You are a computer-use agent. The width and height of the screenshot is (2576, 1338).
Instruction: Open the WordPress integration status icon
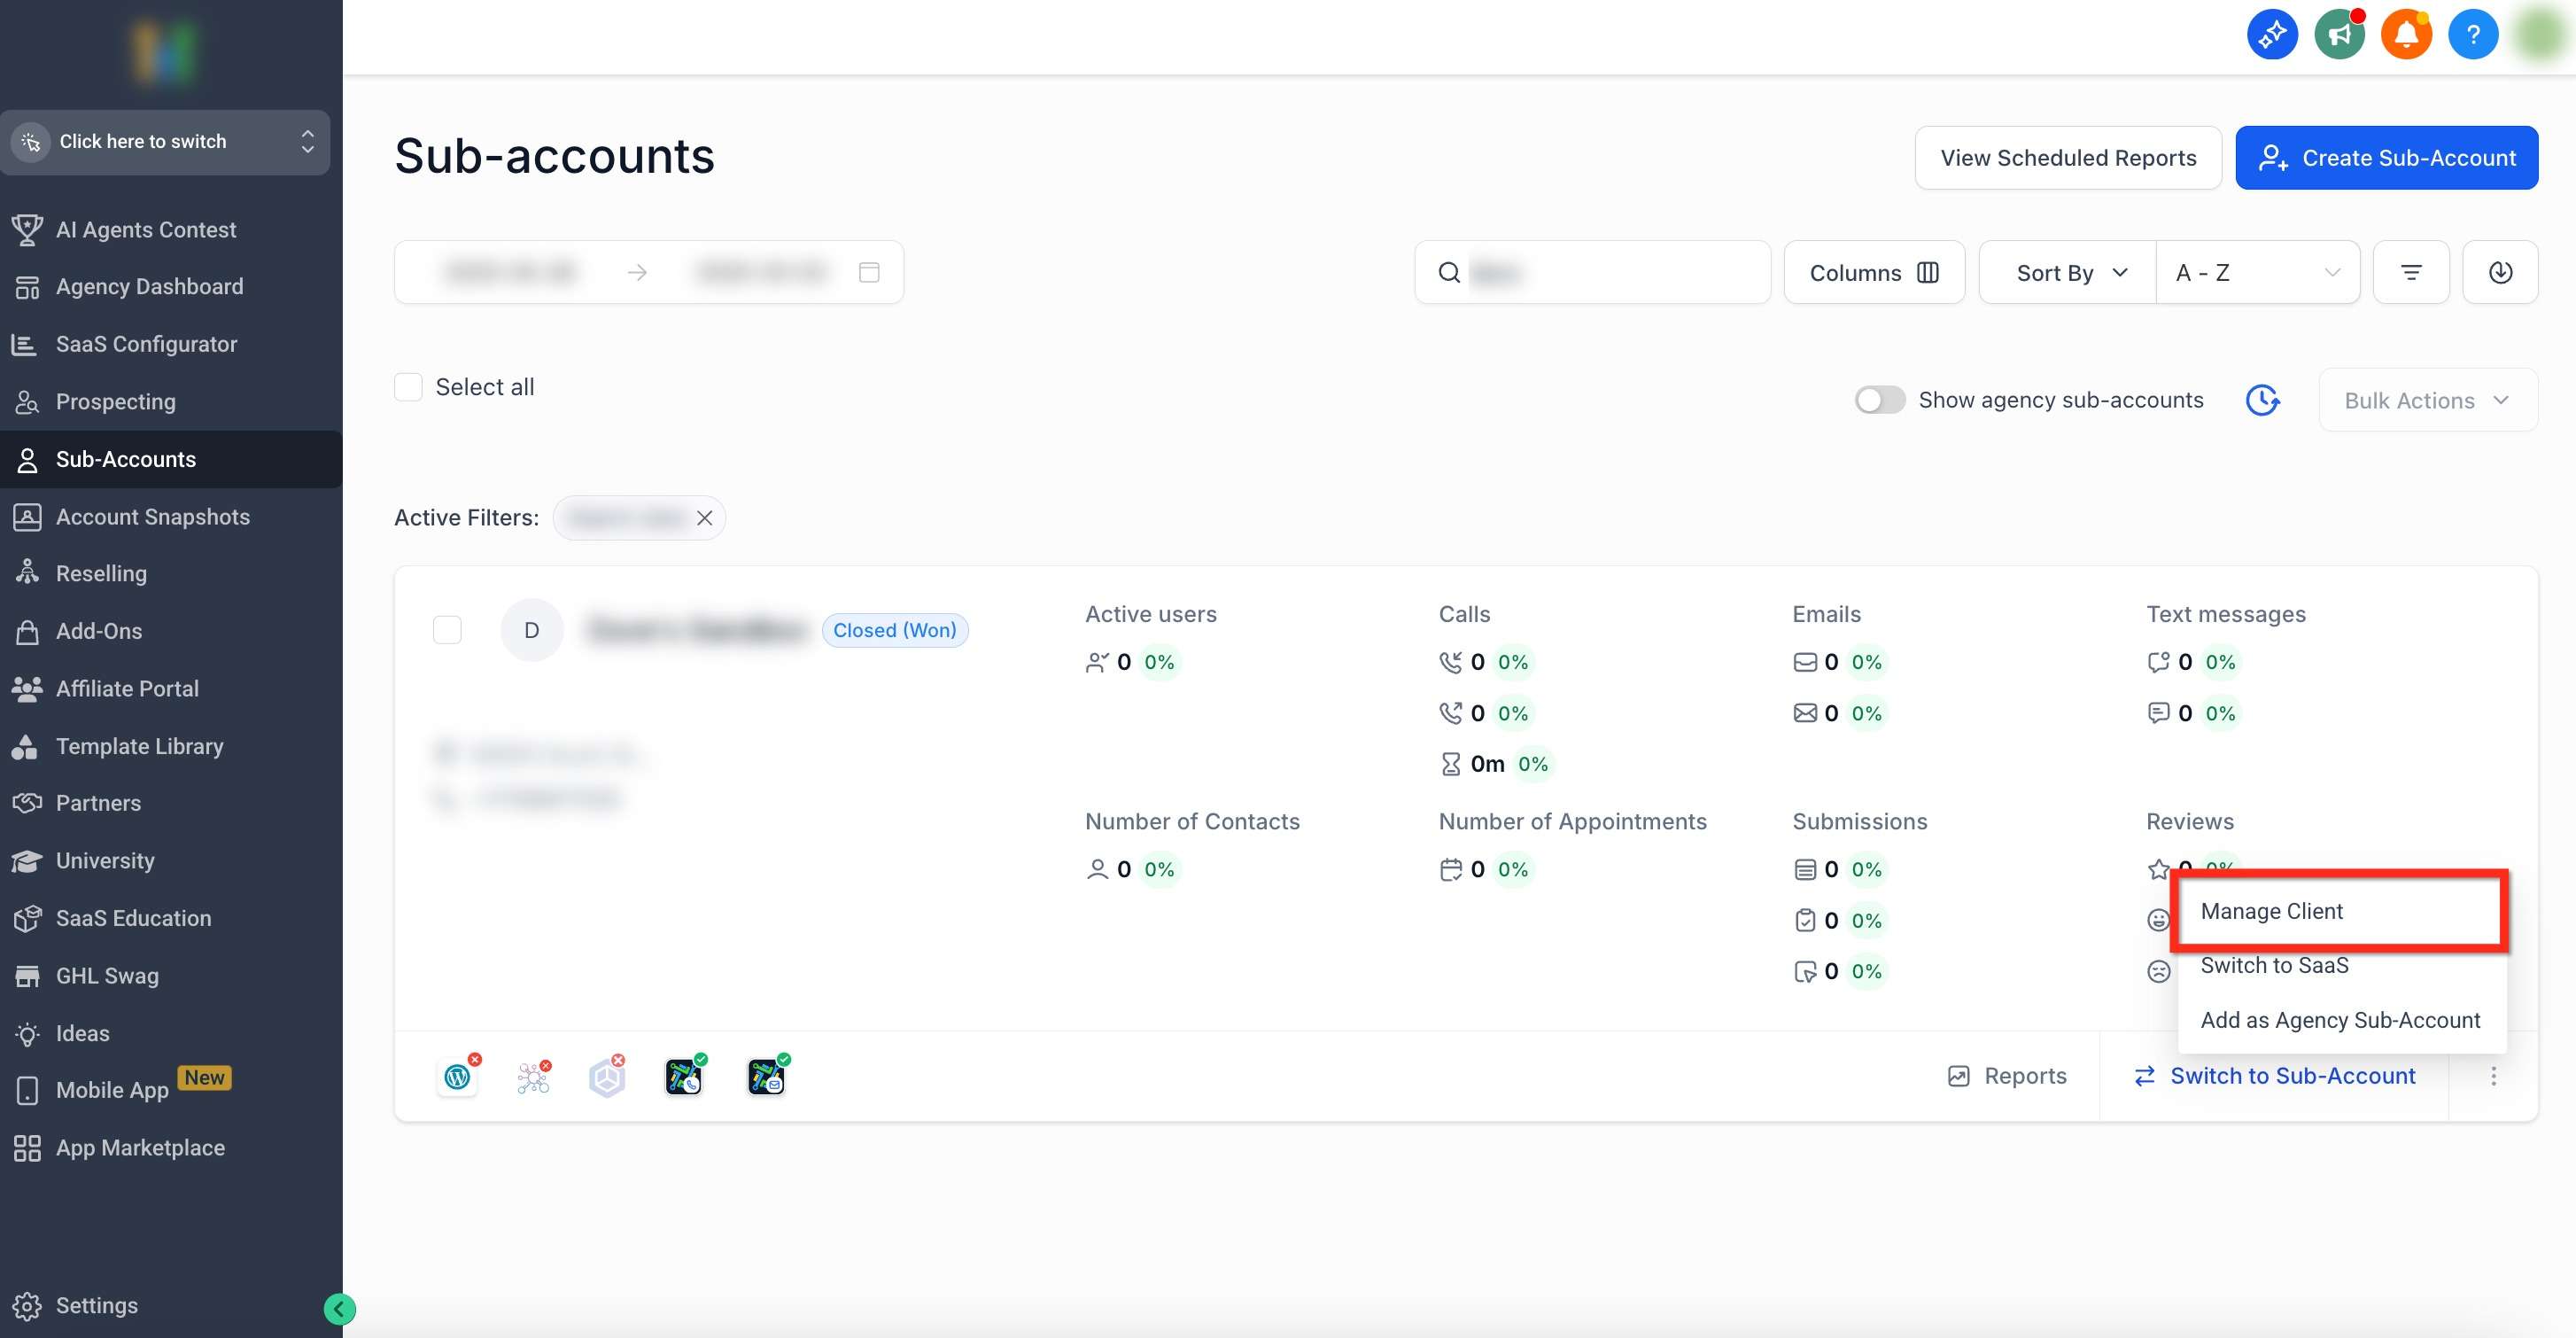458,1077
